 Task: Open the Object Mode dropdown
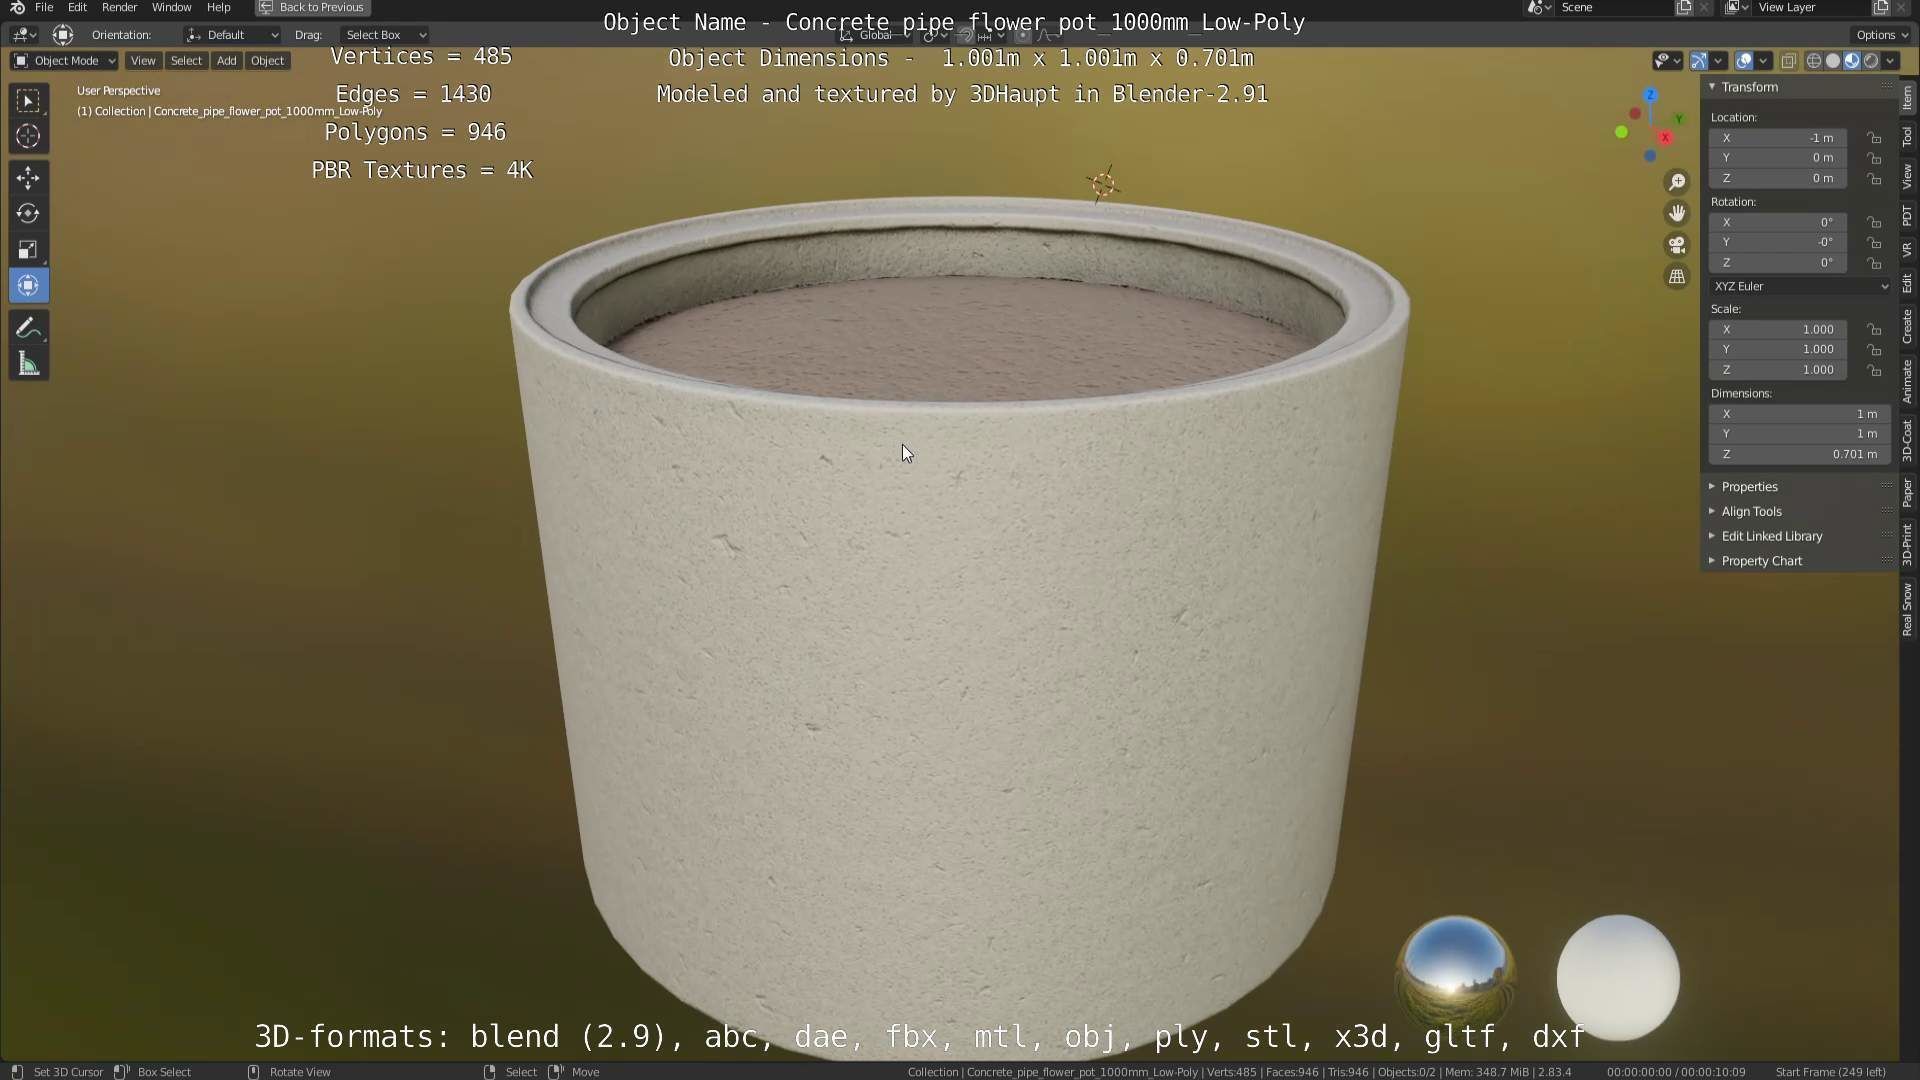[64, 61]
